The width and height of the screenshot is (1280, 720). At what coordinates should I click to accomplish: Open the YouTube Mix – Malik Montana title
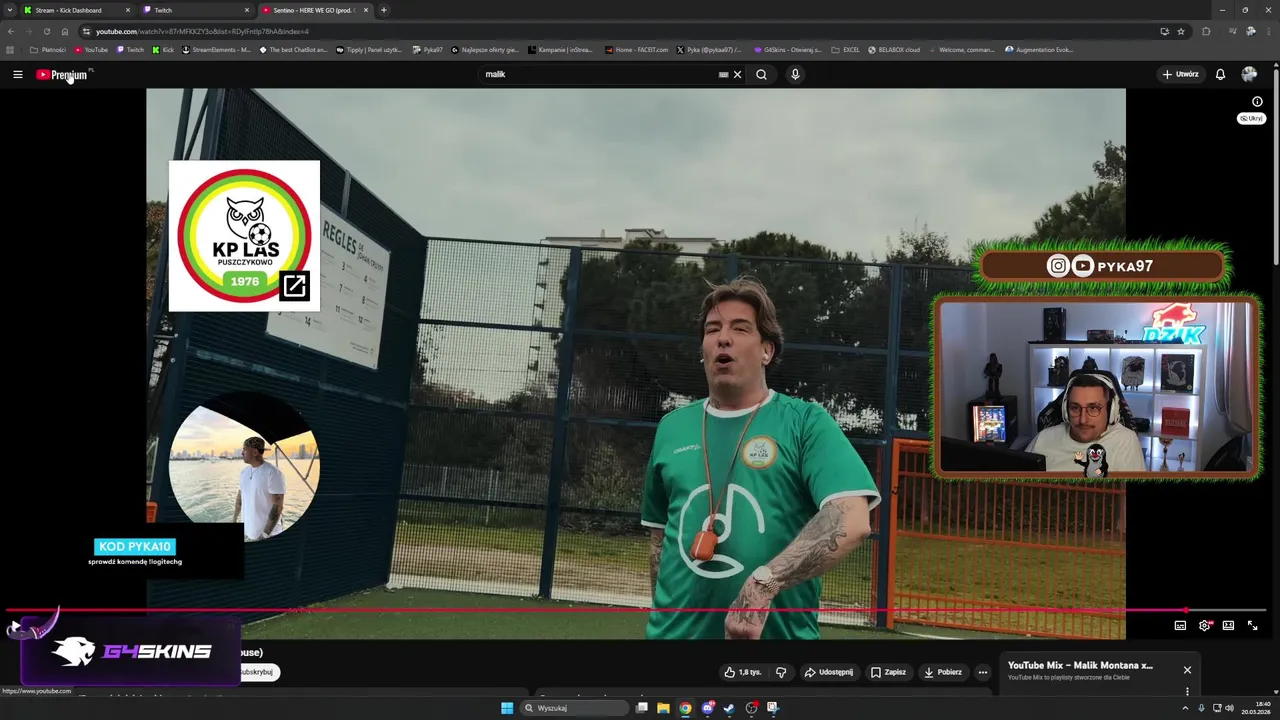click(1080, 665)
